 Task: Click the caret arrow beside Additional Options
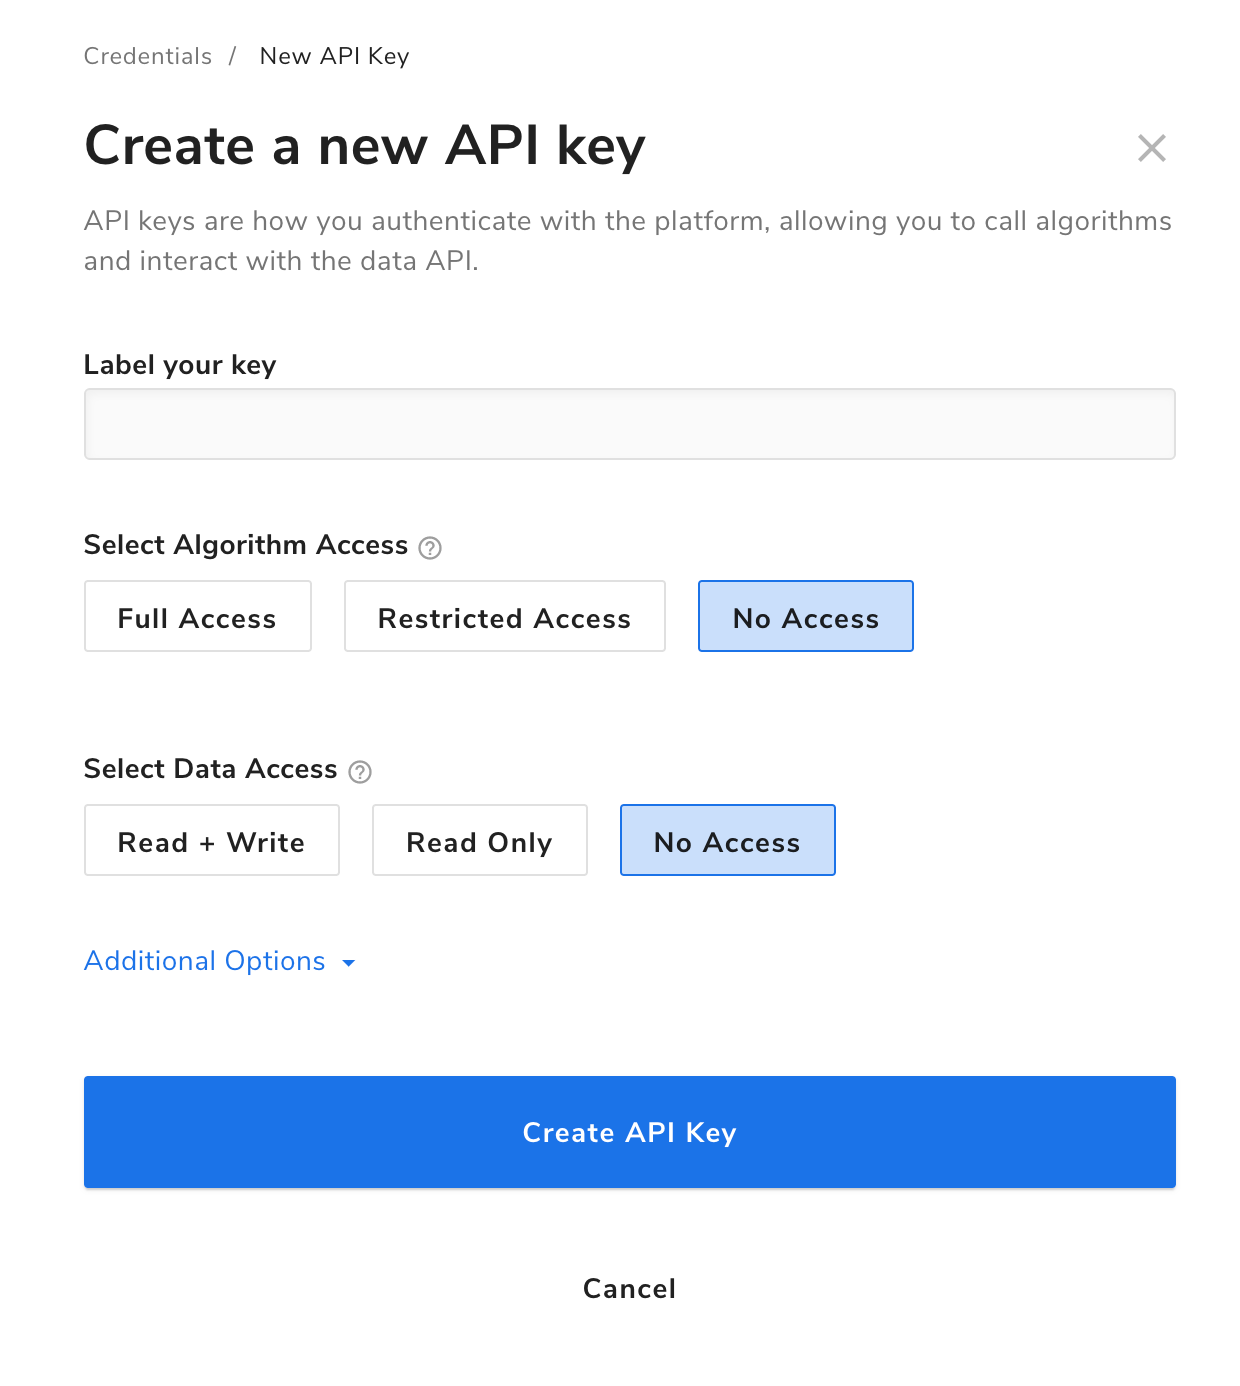(348, 963)
